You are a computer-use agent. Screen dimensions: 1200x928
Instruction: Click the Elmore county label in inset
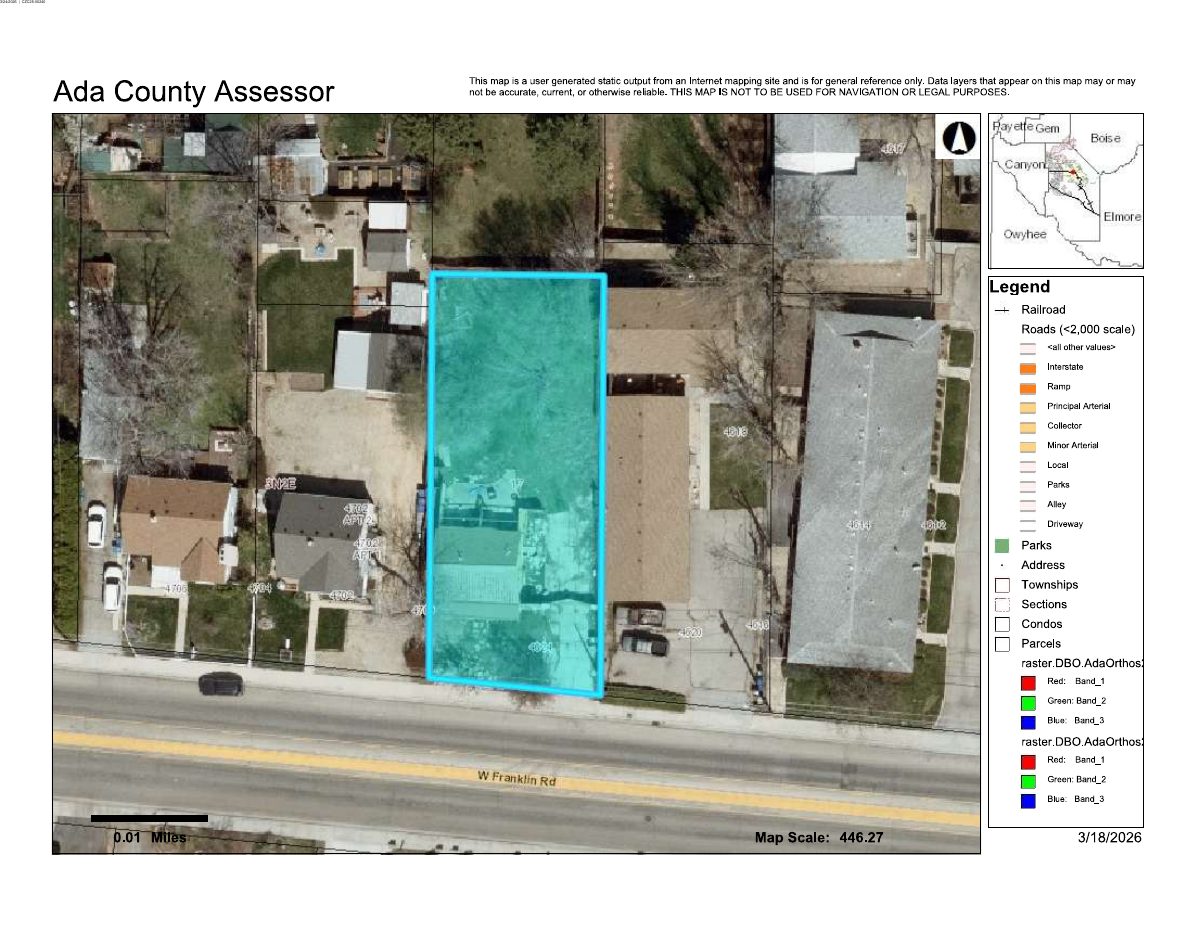click(x=1121, y=217)
